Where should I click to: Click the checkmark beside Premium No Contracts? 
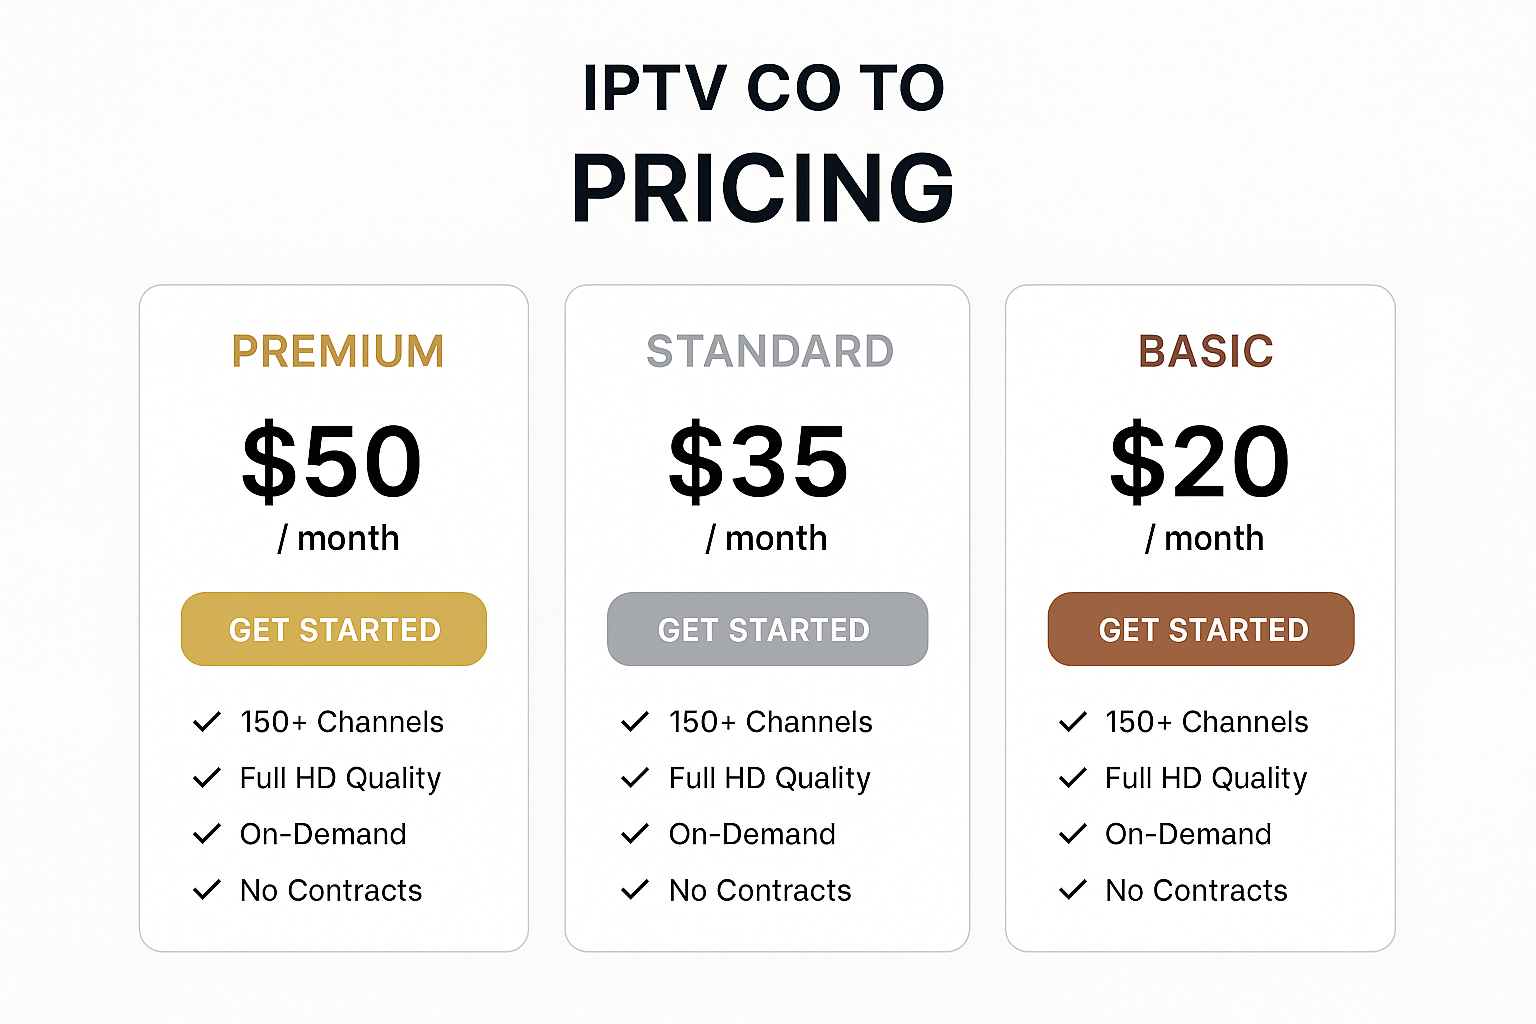point(207,890)
